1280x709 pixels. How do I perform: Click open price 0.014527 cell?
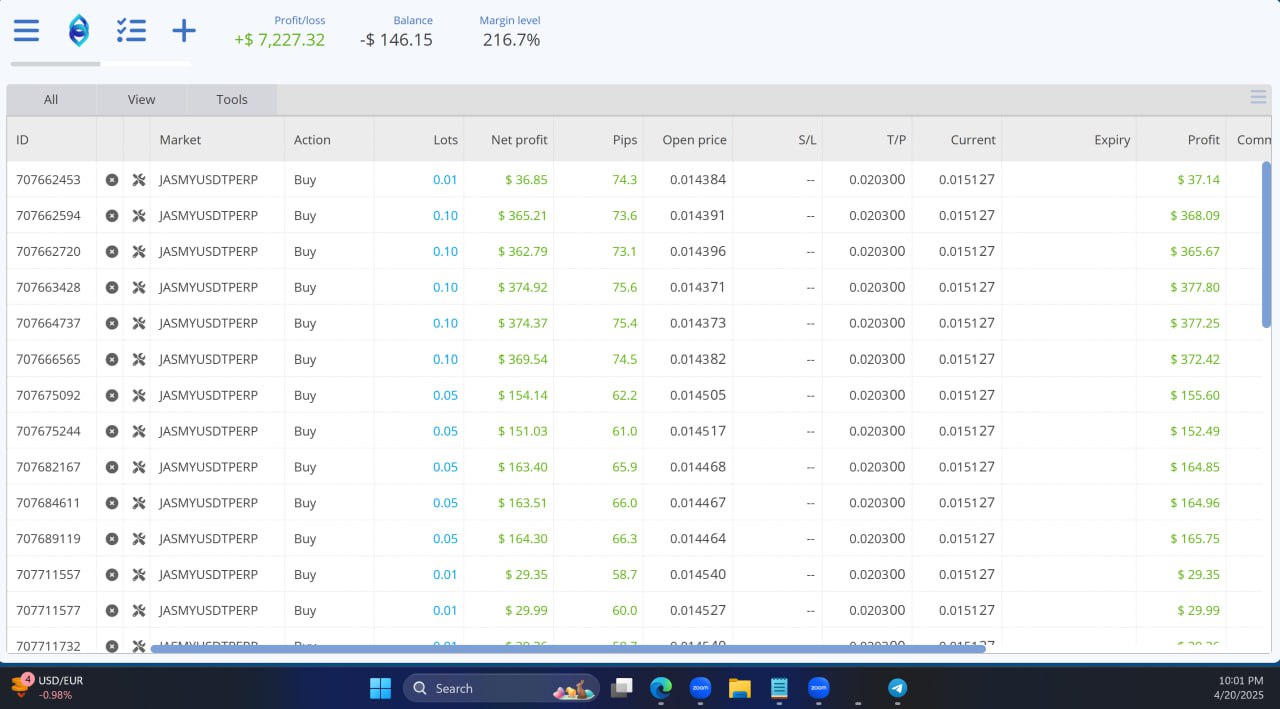pyautogui.click(x=698, y=611)
